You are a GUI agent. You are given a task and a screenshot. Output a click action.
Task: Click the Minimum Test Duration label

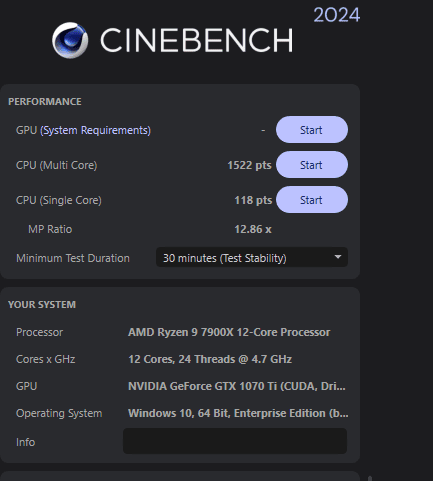[73, 258]
